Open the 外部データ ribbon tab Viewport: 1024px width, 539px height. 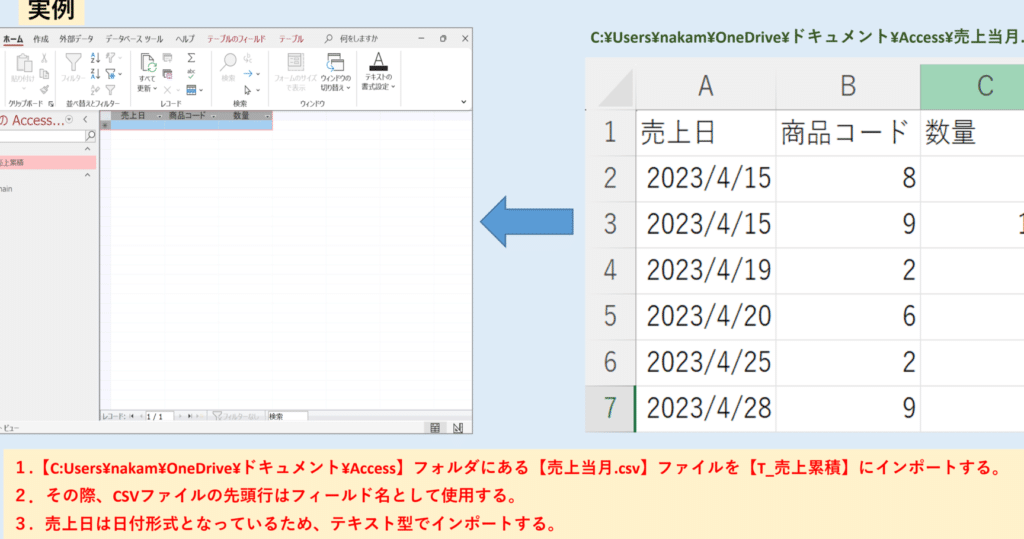point(76,38)
